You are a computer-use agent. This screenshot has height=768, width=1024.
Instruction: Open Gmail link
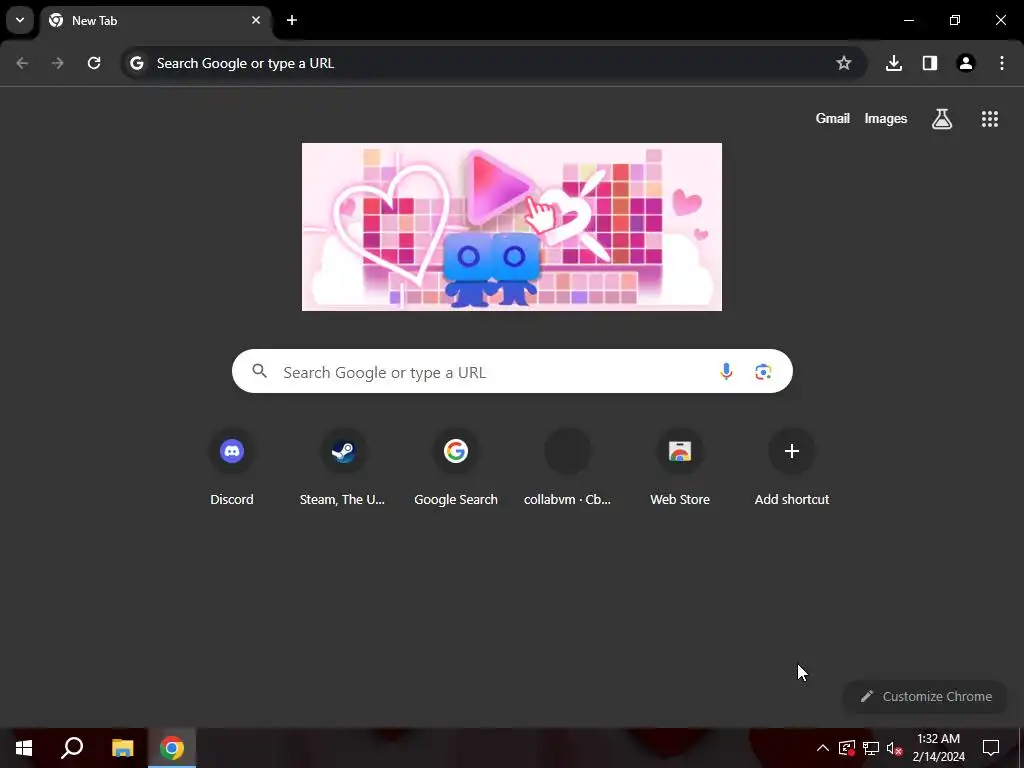(833, 118)
